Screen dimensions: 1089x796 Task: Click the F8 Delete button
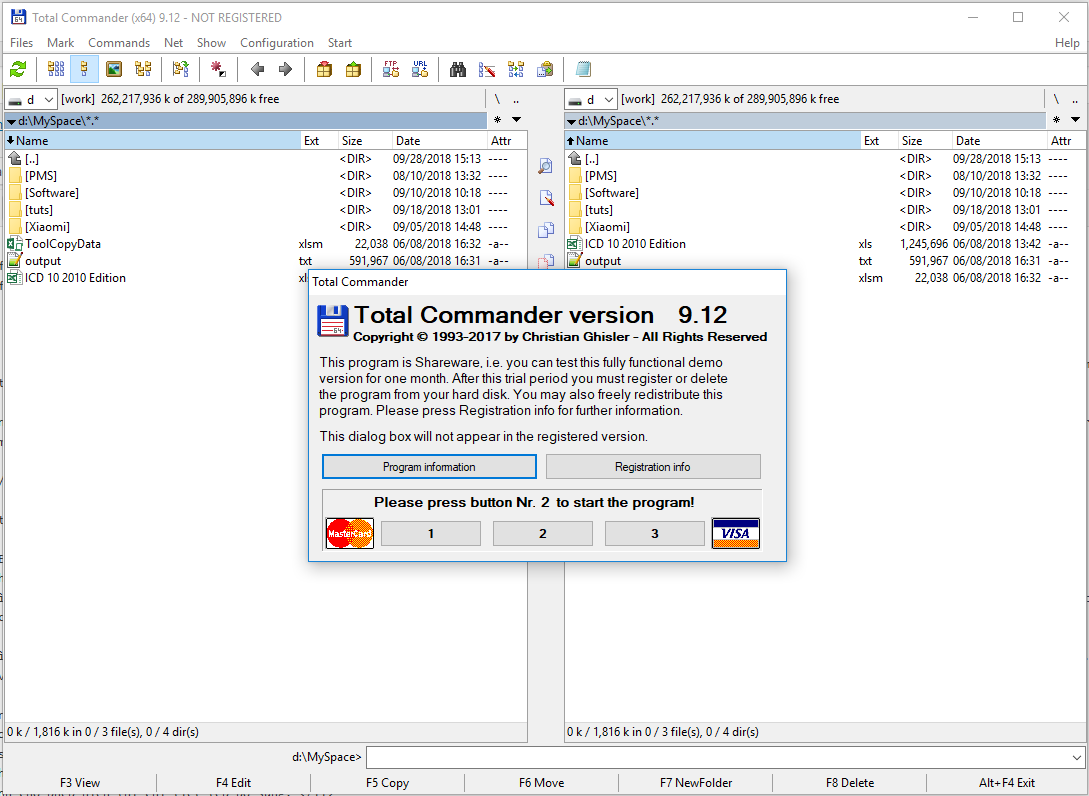coord(850,783)
